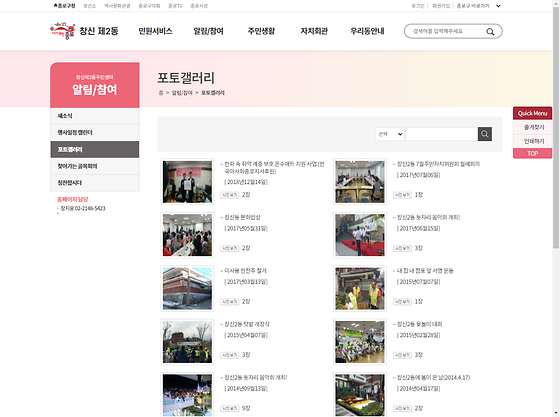This screenshot has width=560, height=417.
Task: Click 즐겨찾기 in the Quick Menu
Action: point(532,127)
